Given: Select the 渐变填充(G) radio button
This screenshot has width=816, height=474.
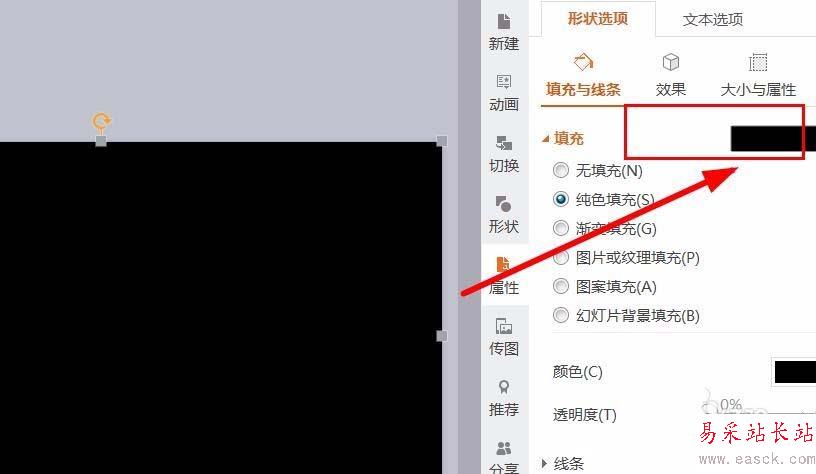Looking at the screenshot, I should [560, 228].
